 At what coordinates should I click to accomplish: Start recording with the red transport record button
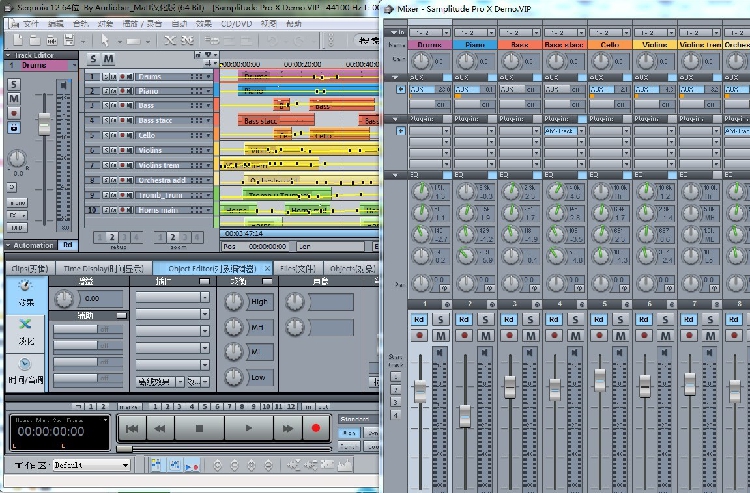click(x=316, y=428)
